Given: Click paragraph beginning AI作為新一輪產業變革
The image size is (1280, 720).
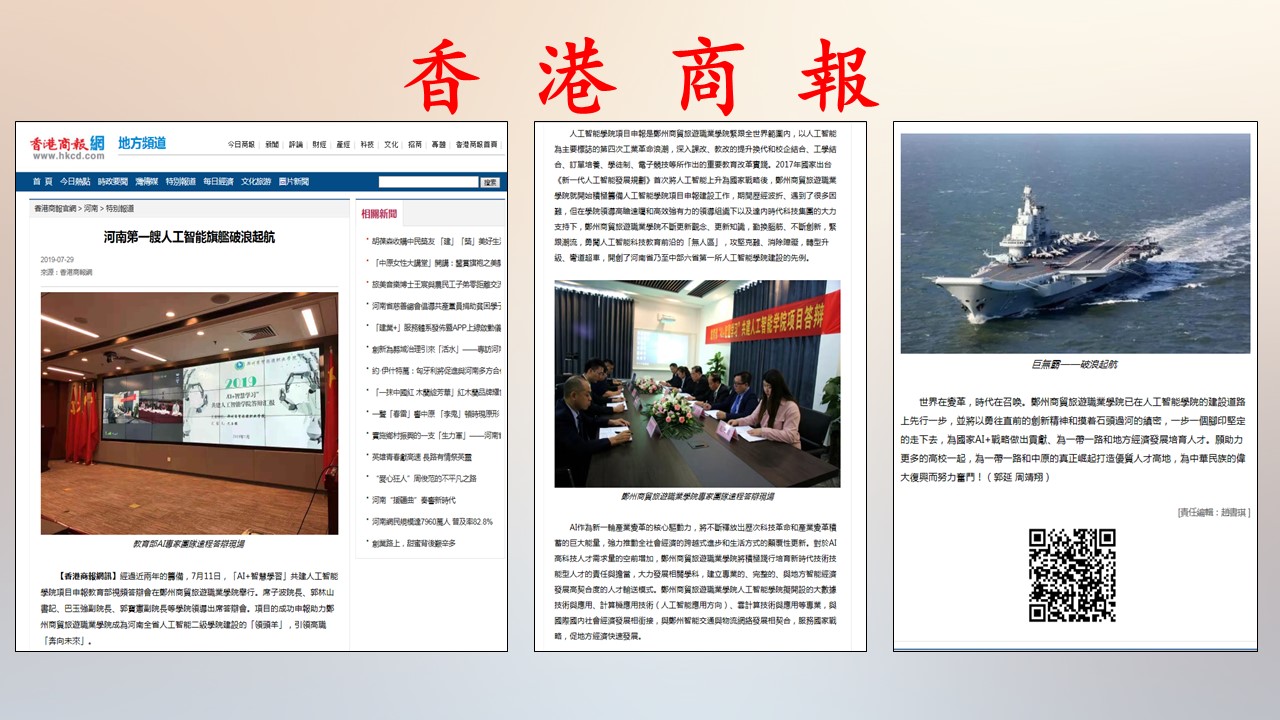Looking at the screenshot, I should point(697,580).
